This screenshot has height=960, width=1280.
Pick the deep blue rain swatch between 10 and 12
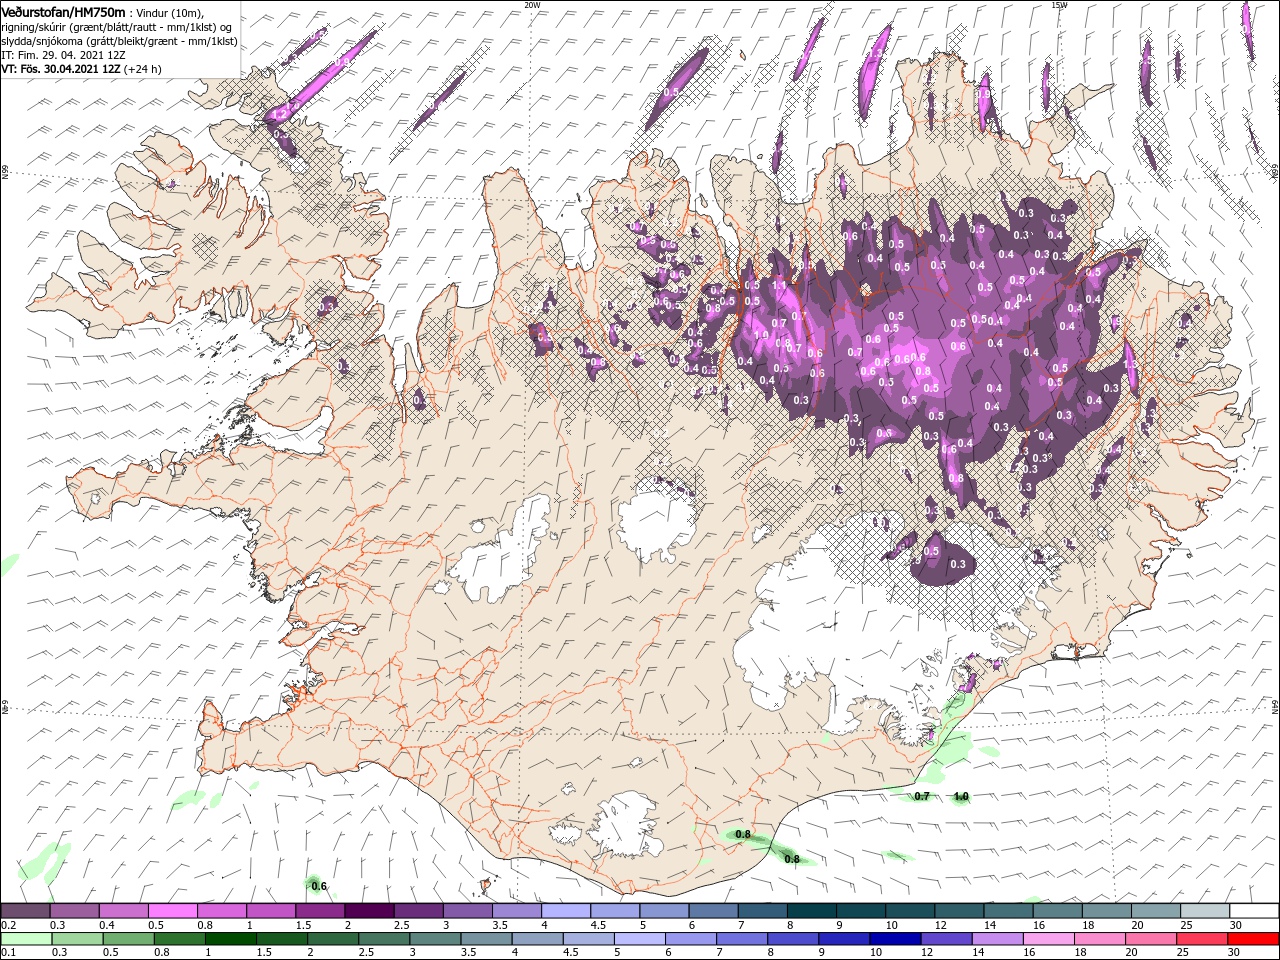point(895,939)
